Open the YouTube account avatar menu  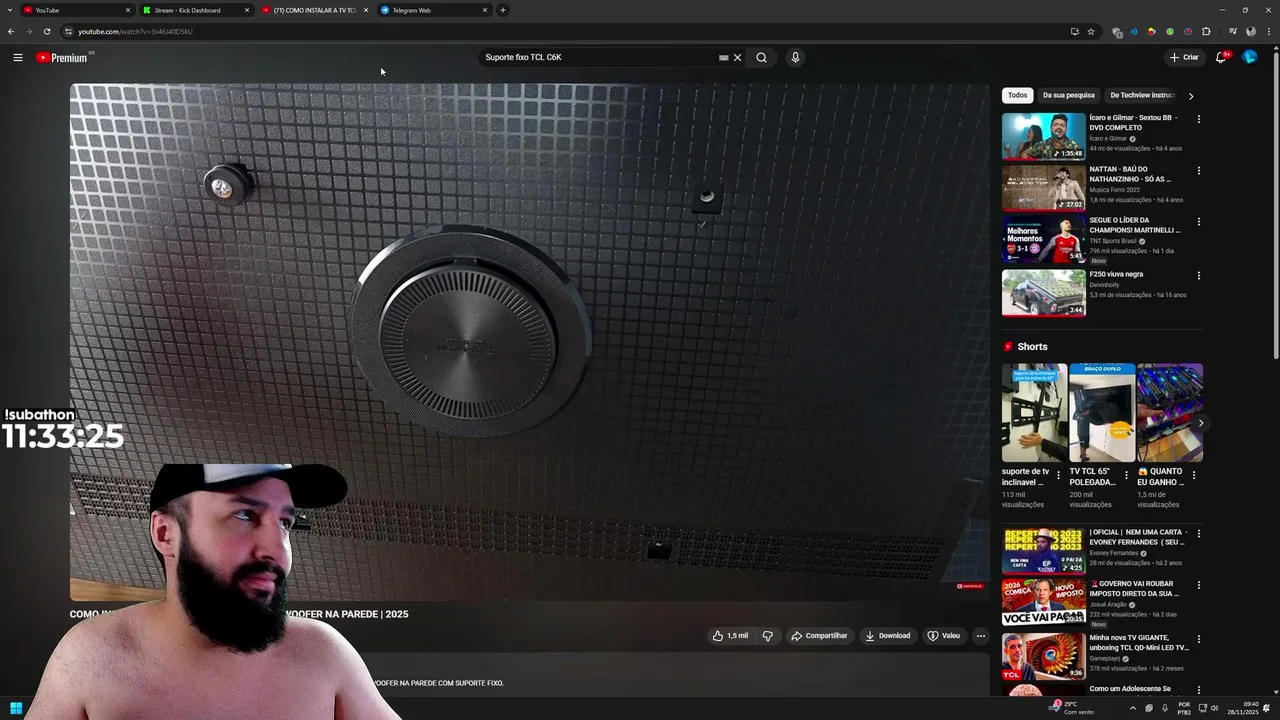pos(1250,57)
